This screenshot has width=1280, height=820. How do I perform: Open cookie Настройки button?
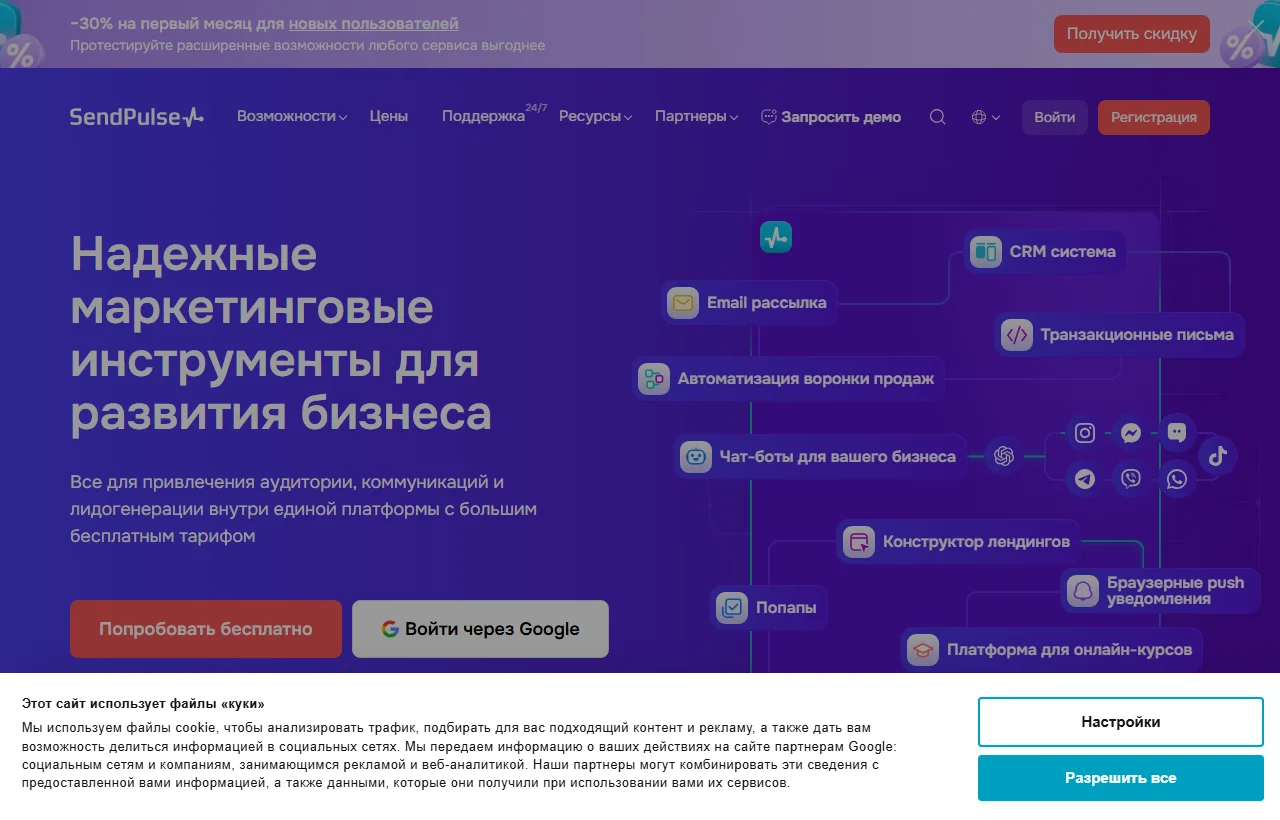[1121, 722]
